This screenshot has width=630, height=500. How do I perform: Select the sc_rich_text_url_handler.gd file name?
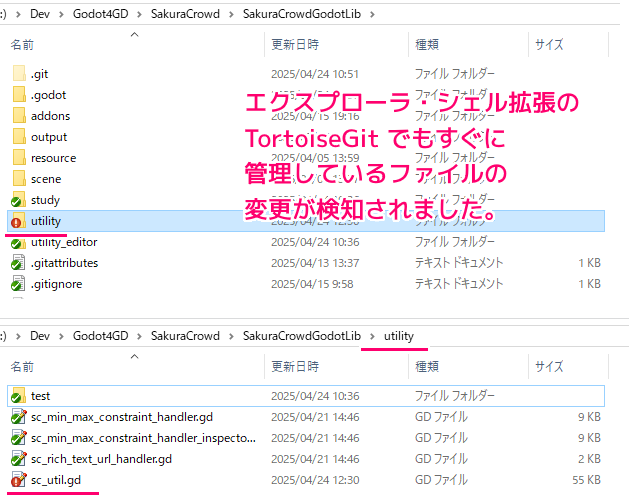coord(101,459)
